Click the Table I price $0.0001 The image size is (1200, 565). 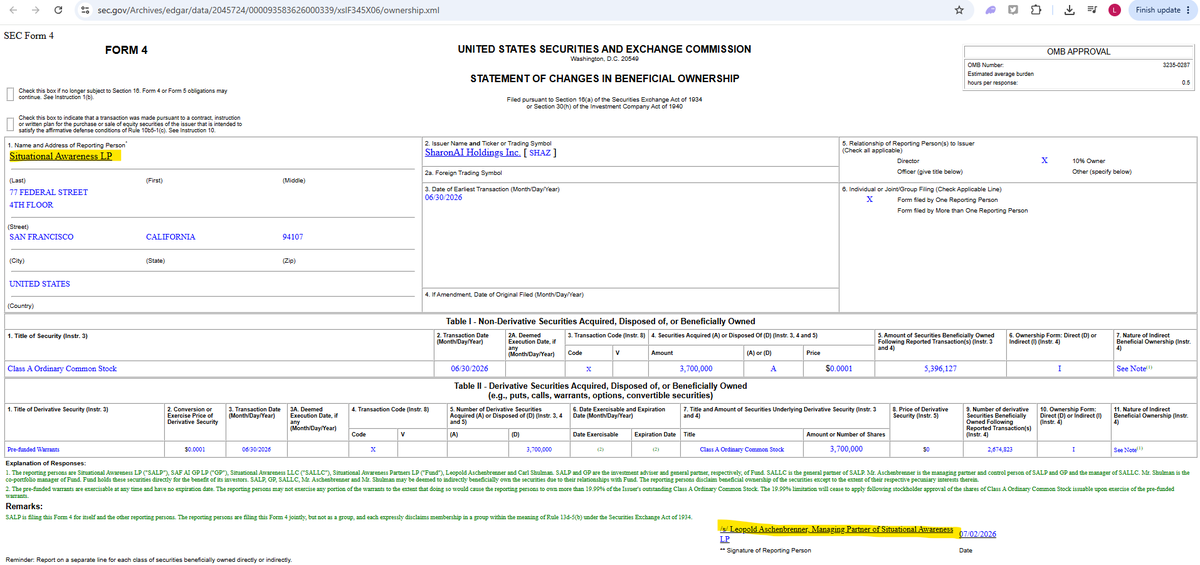[839, 369]
